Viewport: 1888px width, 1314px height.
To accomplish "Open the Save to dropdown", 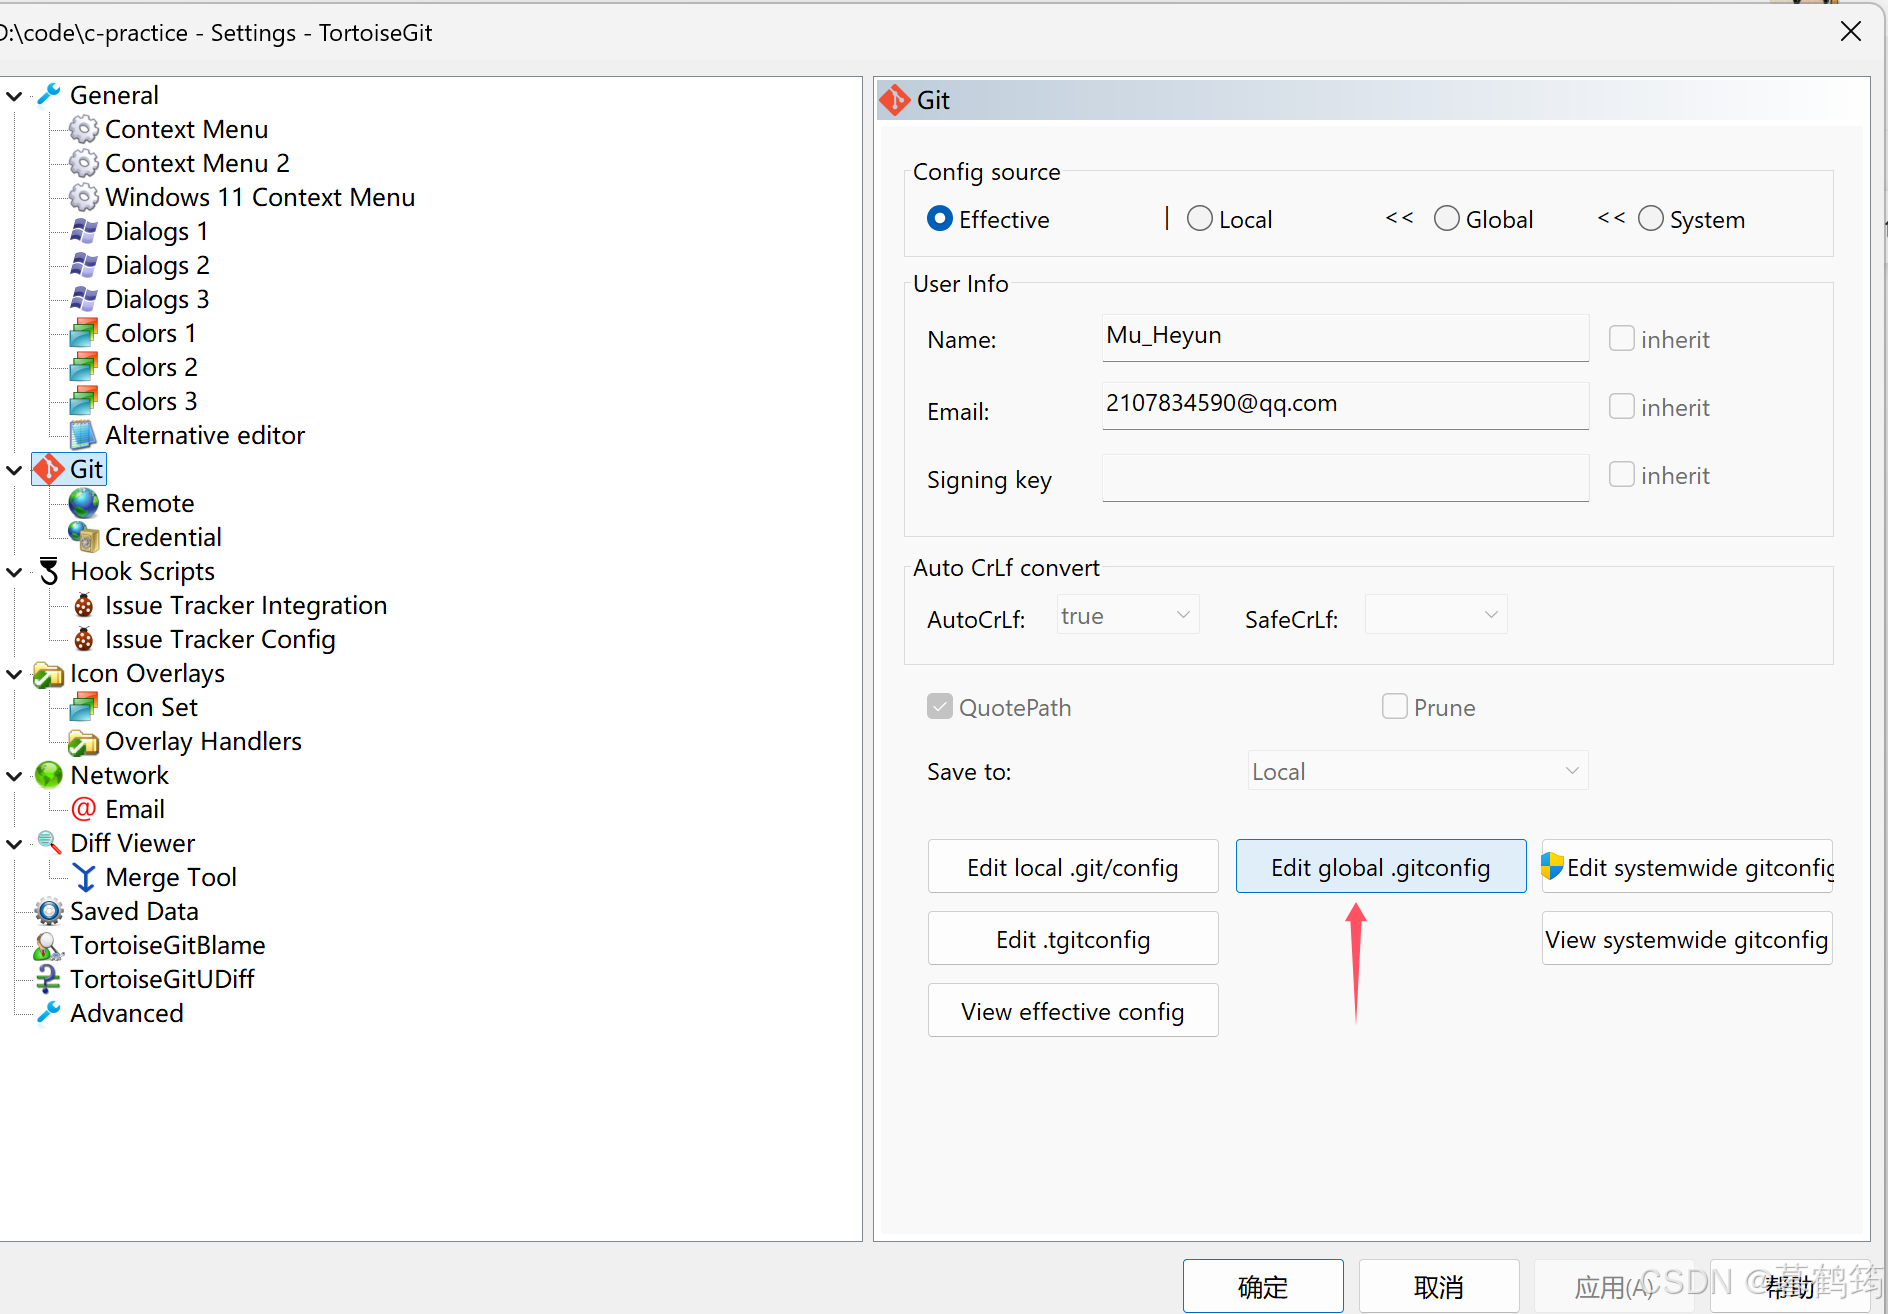I will [x=1418, y=771].
